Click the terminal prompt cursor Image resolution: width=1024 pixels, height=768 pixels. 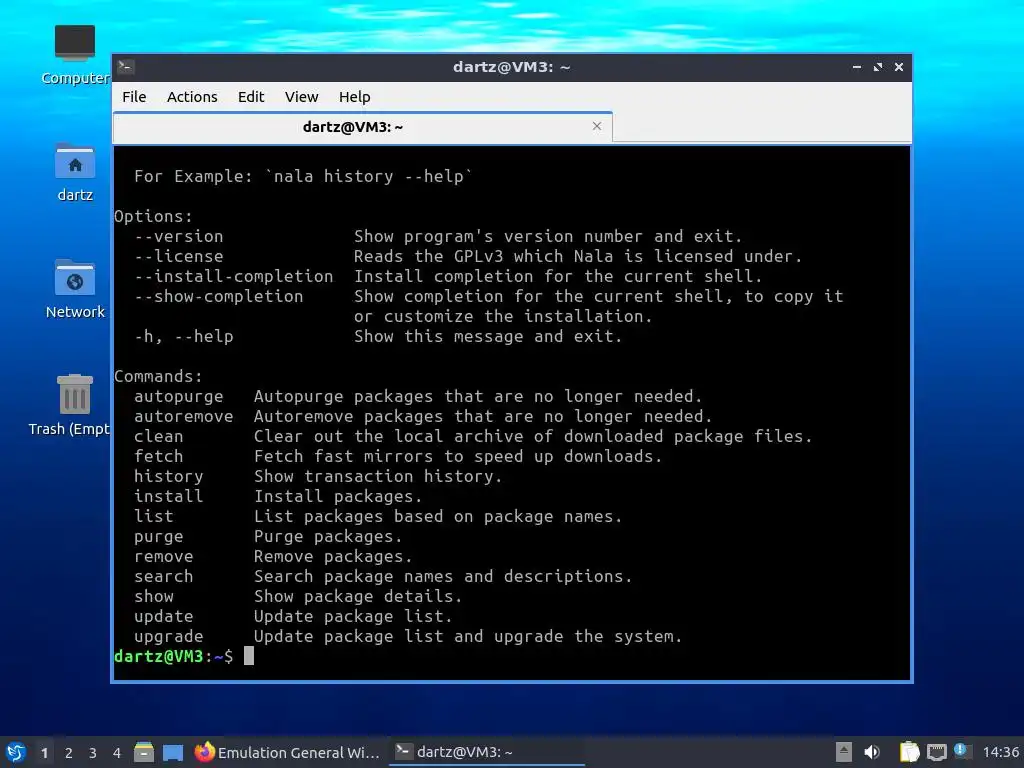(249, 656)
